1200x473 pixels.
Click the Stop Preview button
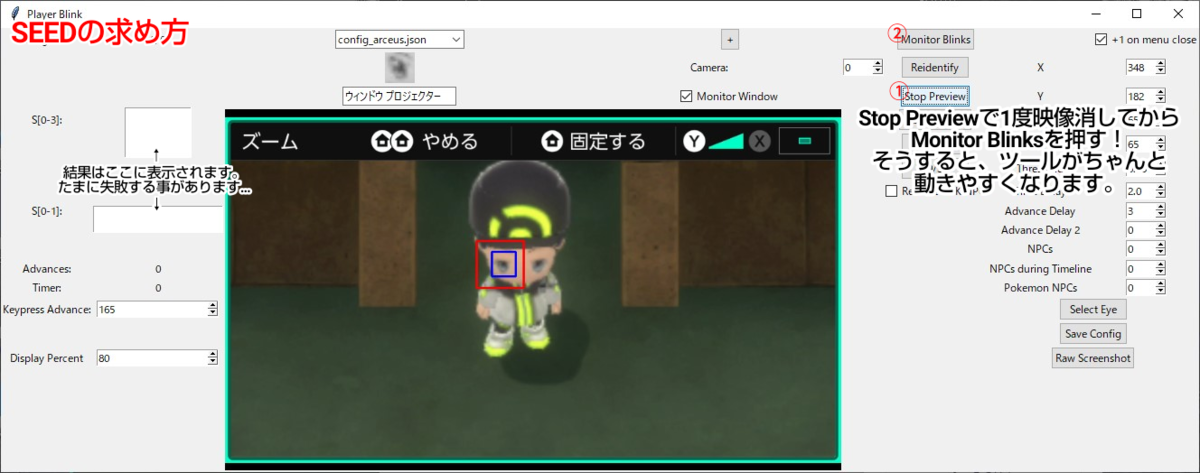tap(935, 96)
